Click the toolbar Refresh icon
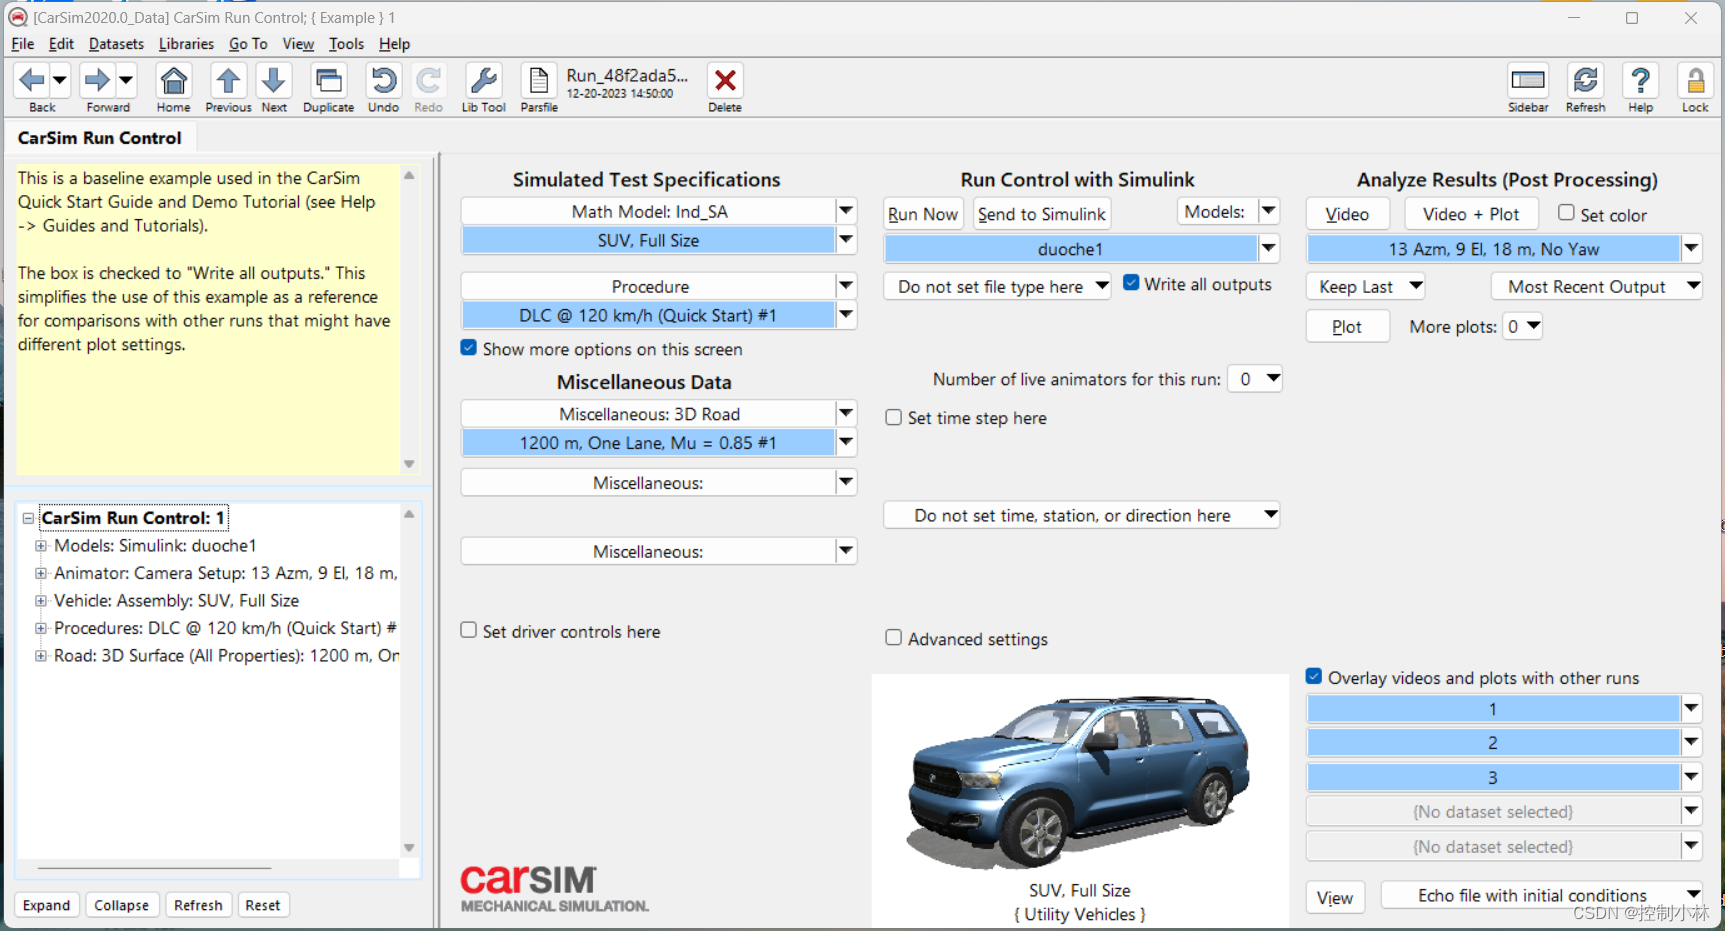1725x931 pixels. 1586,81
